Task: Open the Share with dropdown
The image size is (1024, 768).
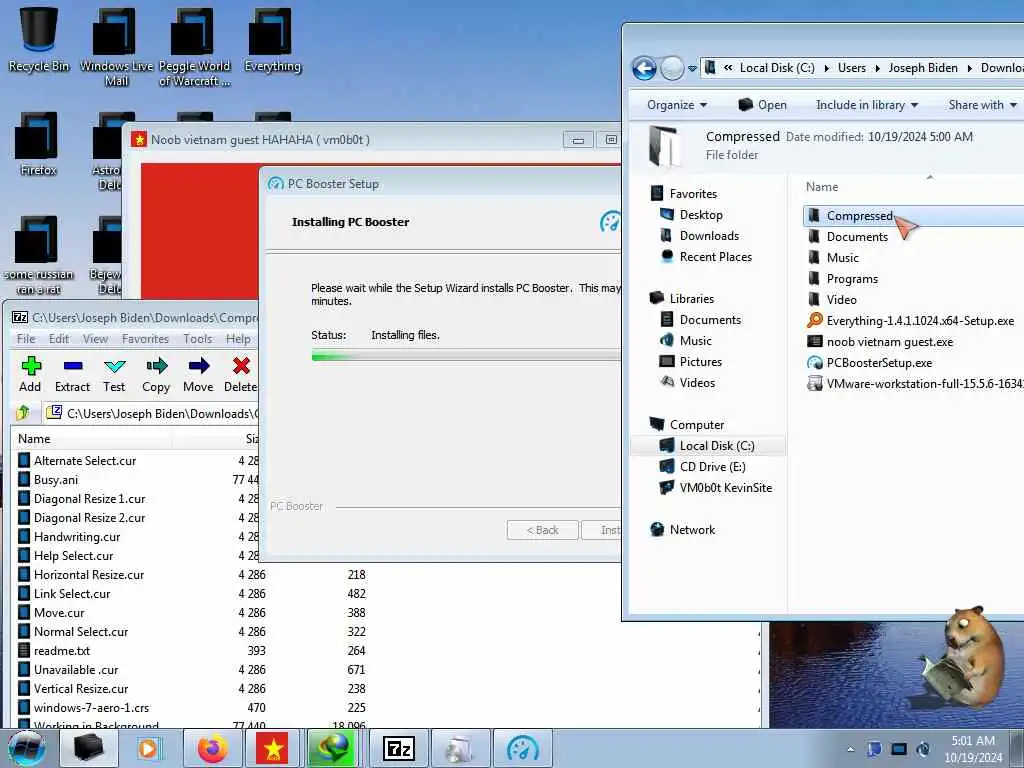Action: (x=982, y=105)
